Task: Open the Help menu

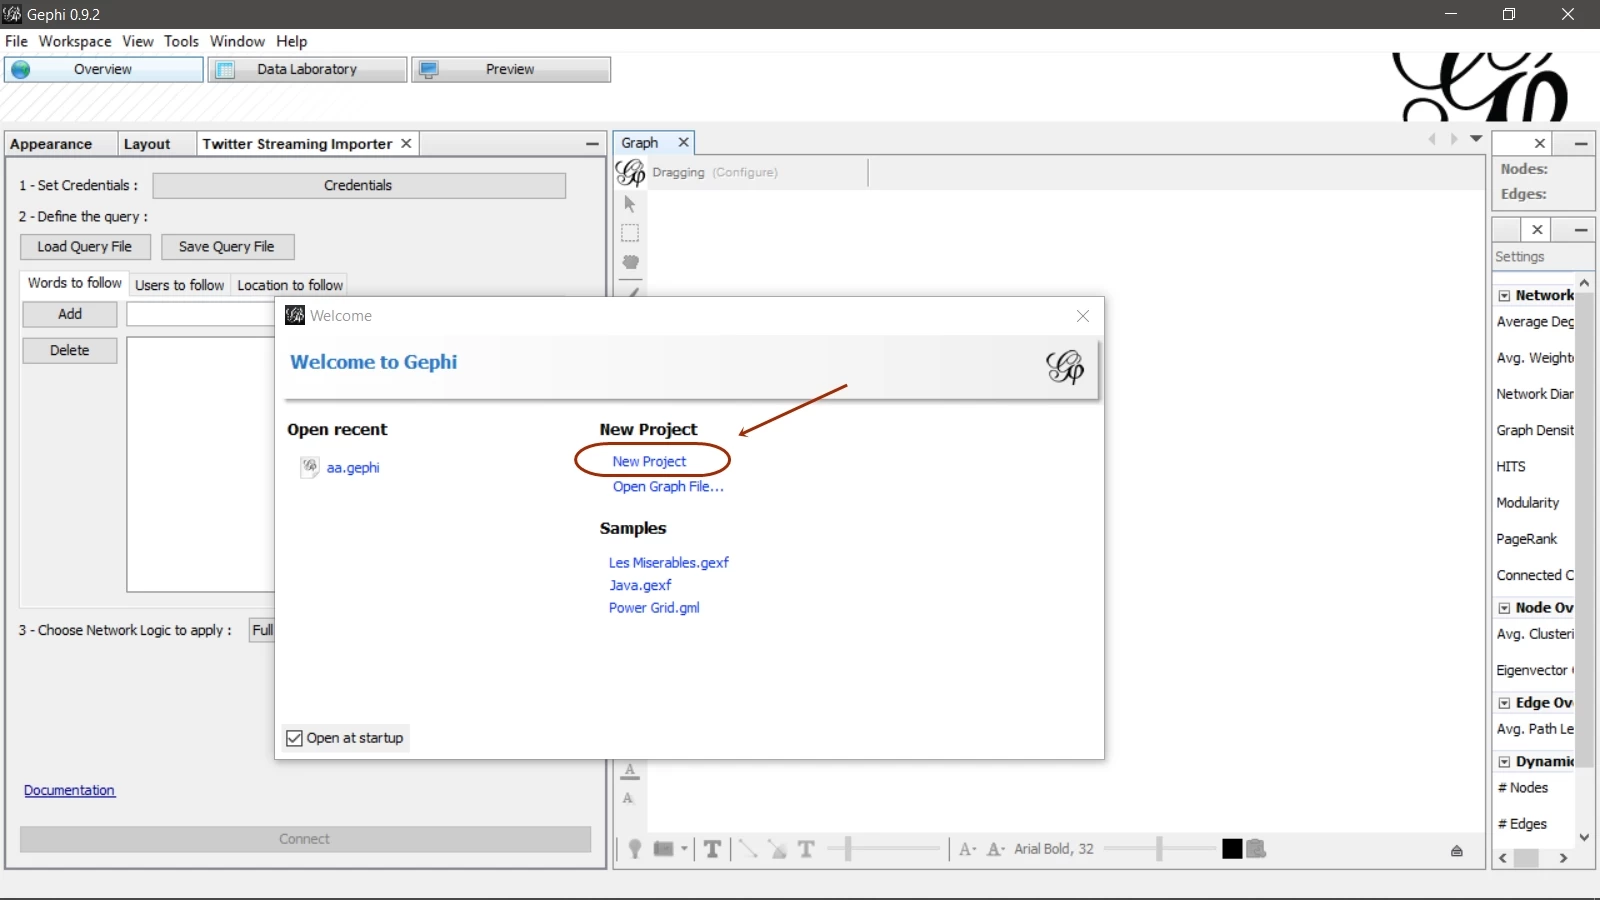Action: pyautogui.click(x=292, y=41)
